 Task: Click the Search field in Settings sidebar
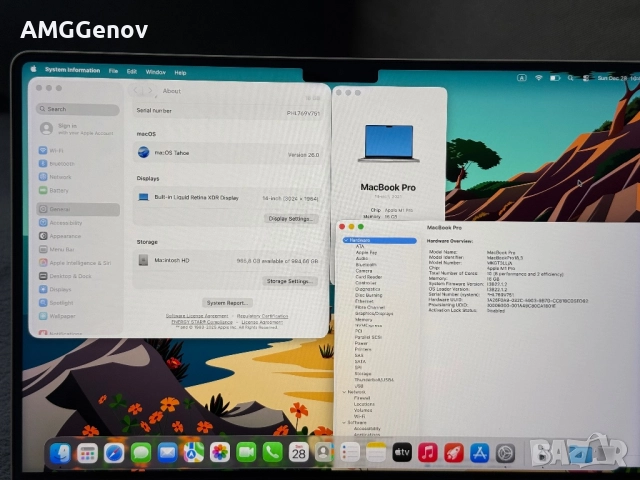(78, 109)
